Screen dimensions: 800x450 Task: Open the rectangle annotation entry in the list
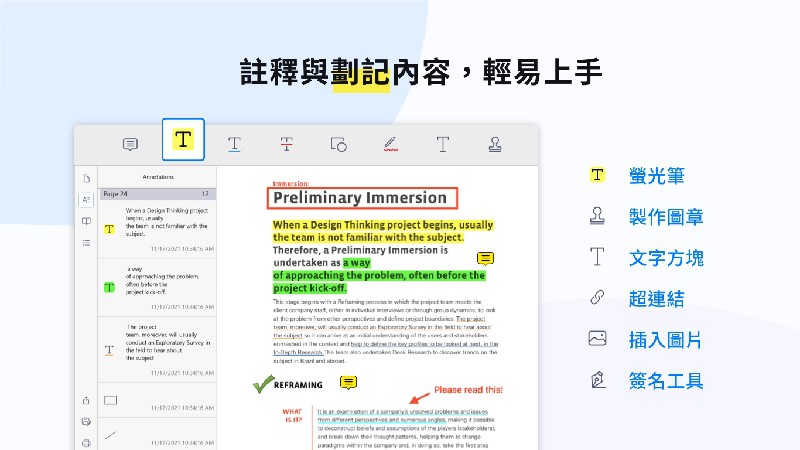pos(158,402)
